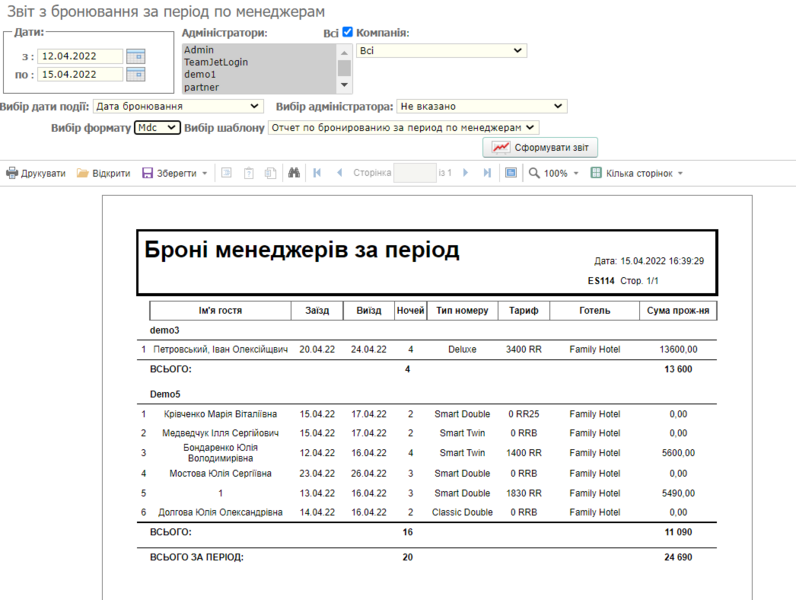The image size is (796, 600).
Task: Click the Відкрити open folder icon
Action: (83, 173)
